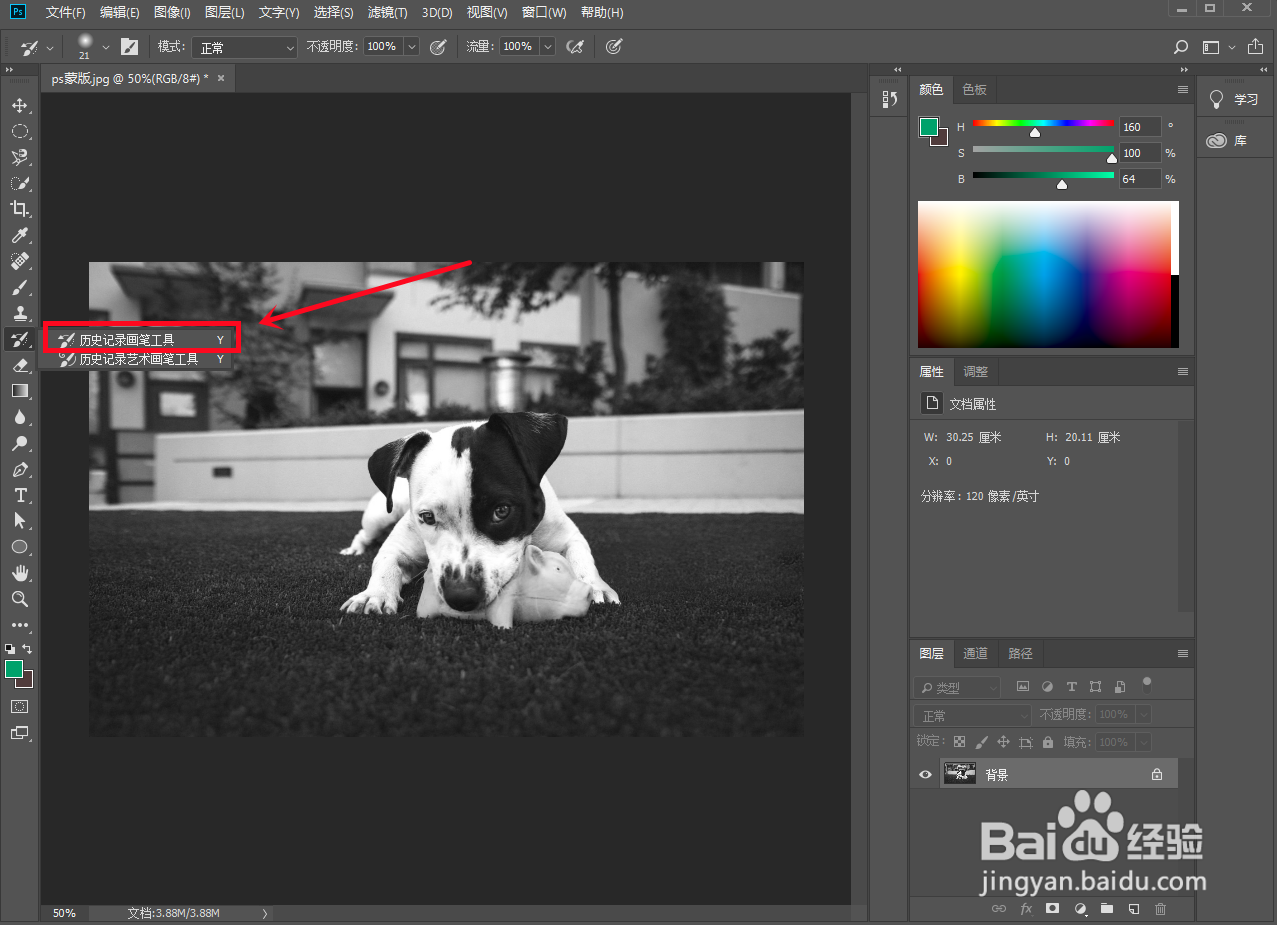Swap foreground and background colors in toolbar

point(28,648)
